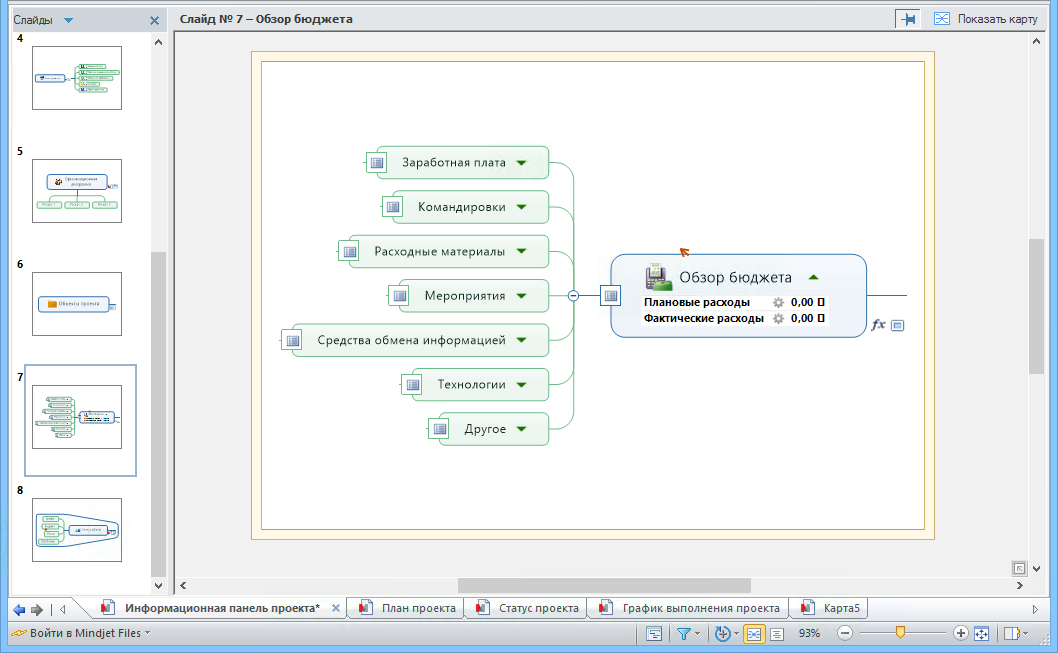This screenshot has width=1058, height=653.
Task: Toggle outline view in status bar
Action: pyautogui.click(x=776, y=633)
